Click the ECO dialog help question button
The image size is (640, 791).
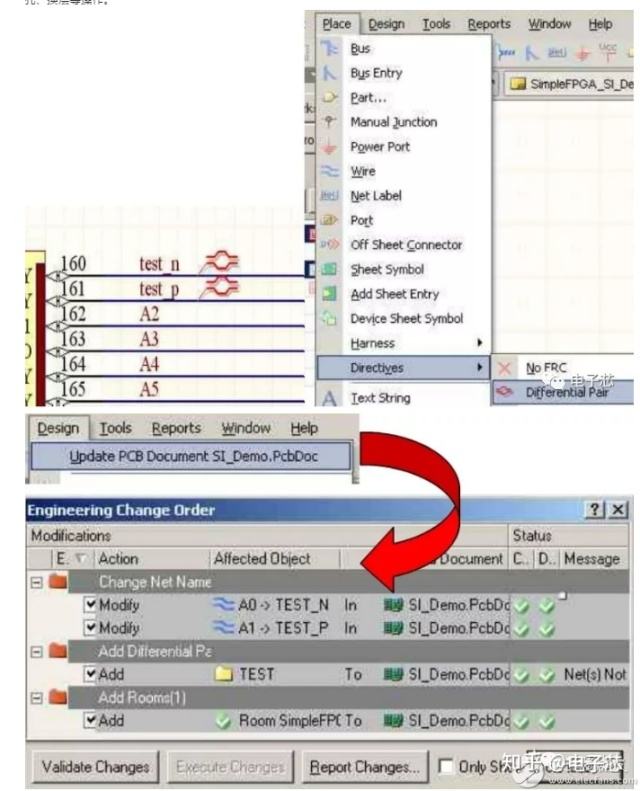595,510
